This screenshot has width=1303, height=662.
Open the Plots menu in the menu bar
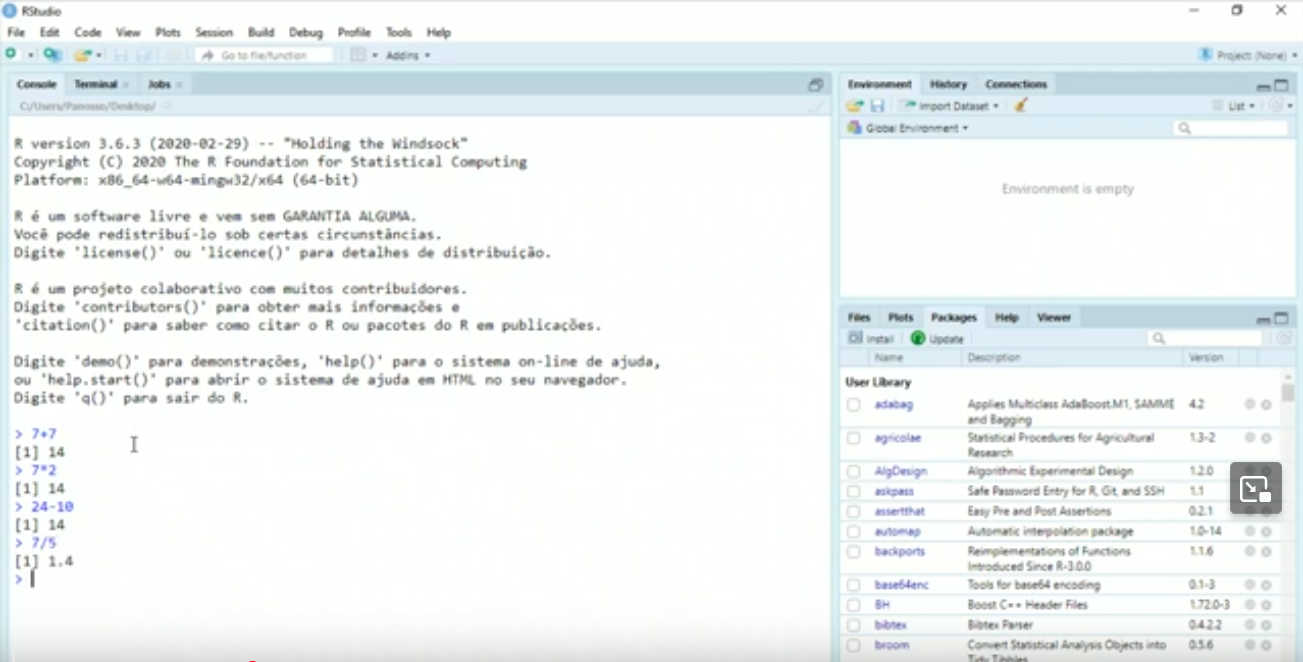click(x=168, y=32)
